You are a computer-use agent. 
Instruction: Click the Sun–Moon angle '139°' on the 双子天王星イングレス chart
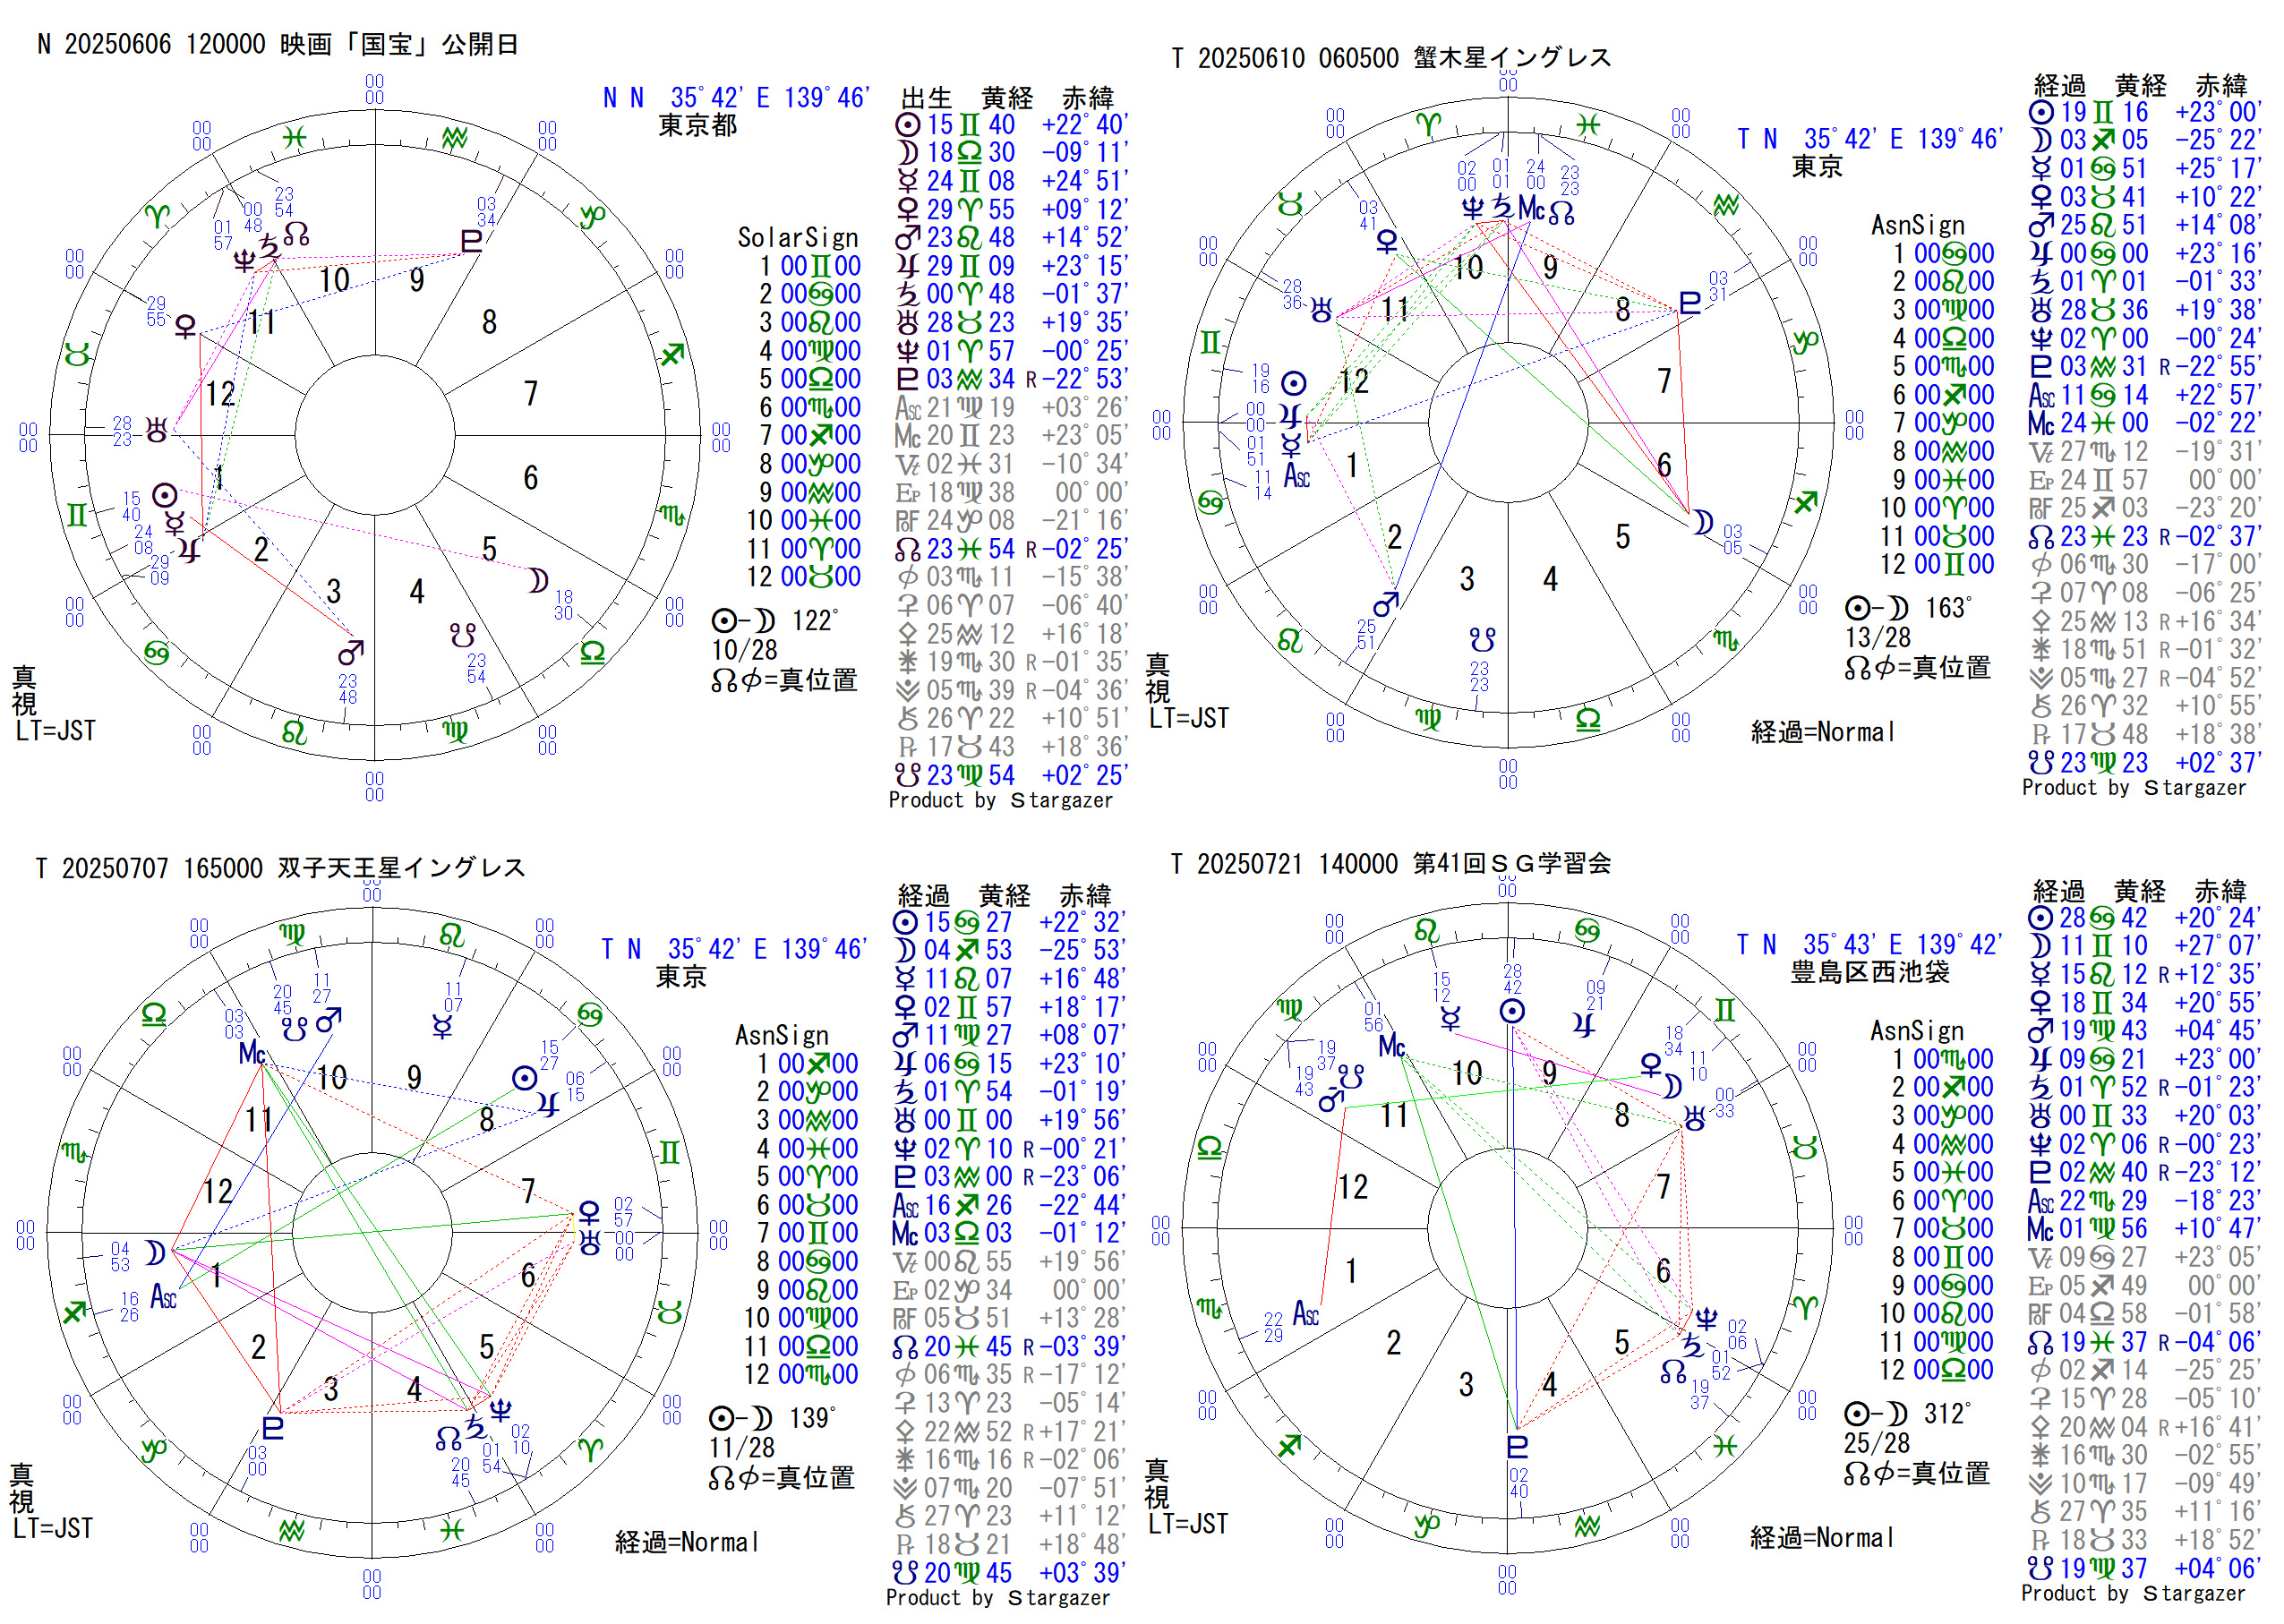[812, 1418]
